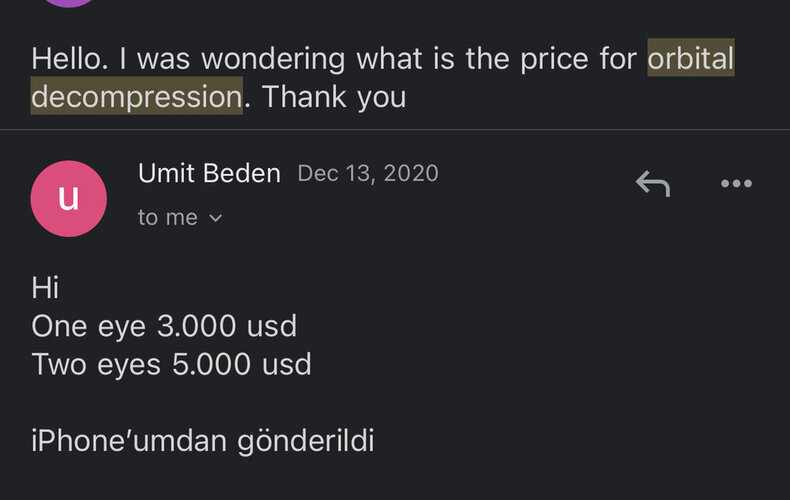Tap the '3.000' amount in the reply

(196, 326)
